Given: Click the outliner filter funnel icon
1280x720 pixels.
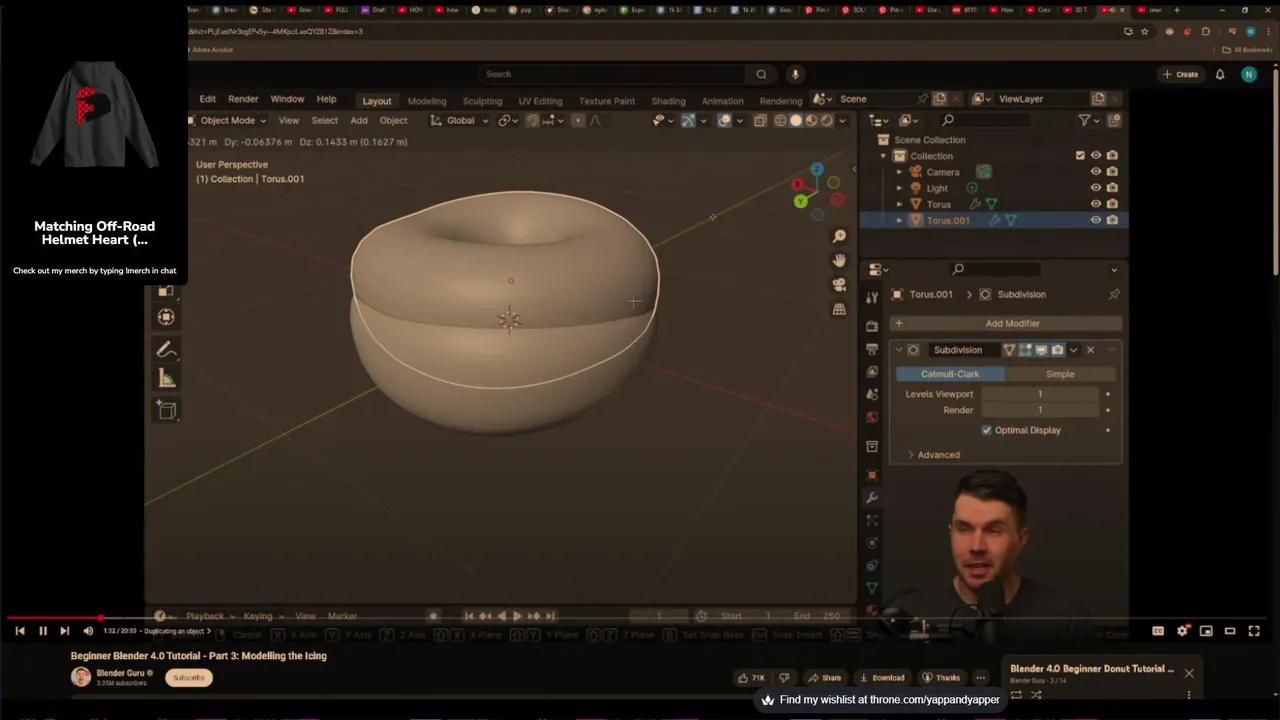Looking at the screenshot, I should (x=1084, y=120).
